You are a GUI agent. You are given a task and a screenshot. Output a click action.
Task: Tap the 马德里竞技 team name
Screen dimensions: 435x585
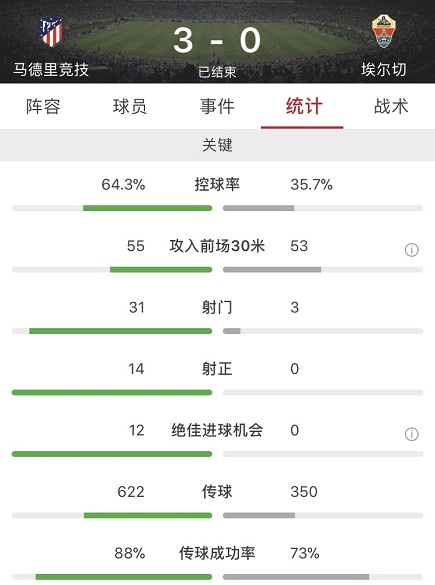51,70
